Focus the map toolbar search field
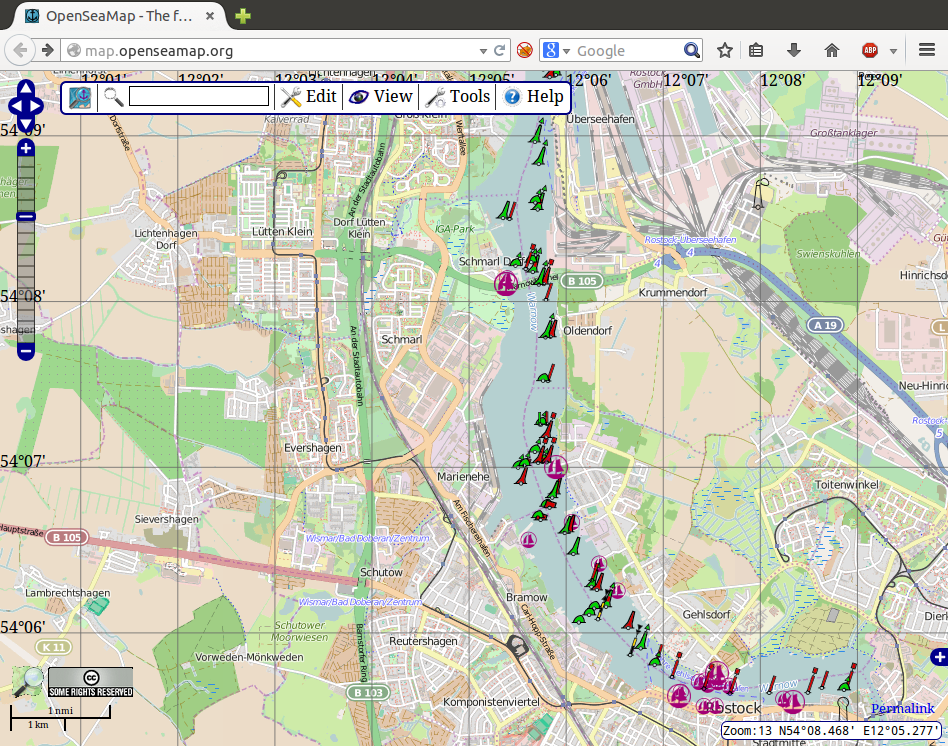Viewport: 948px width, 746px height. 199,96
